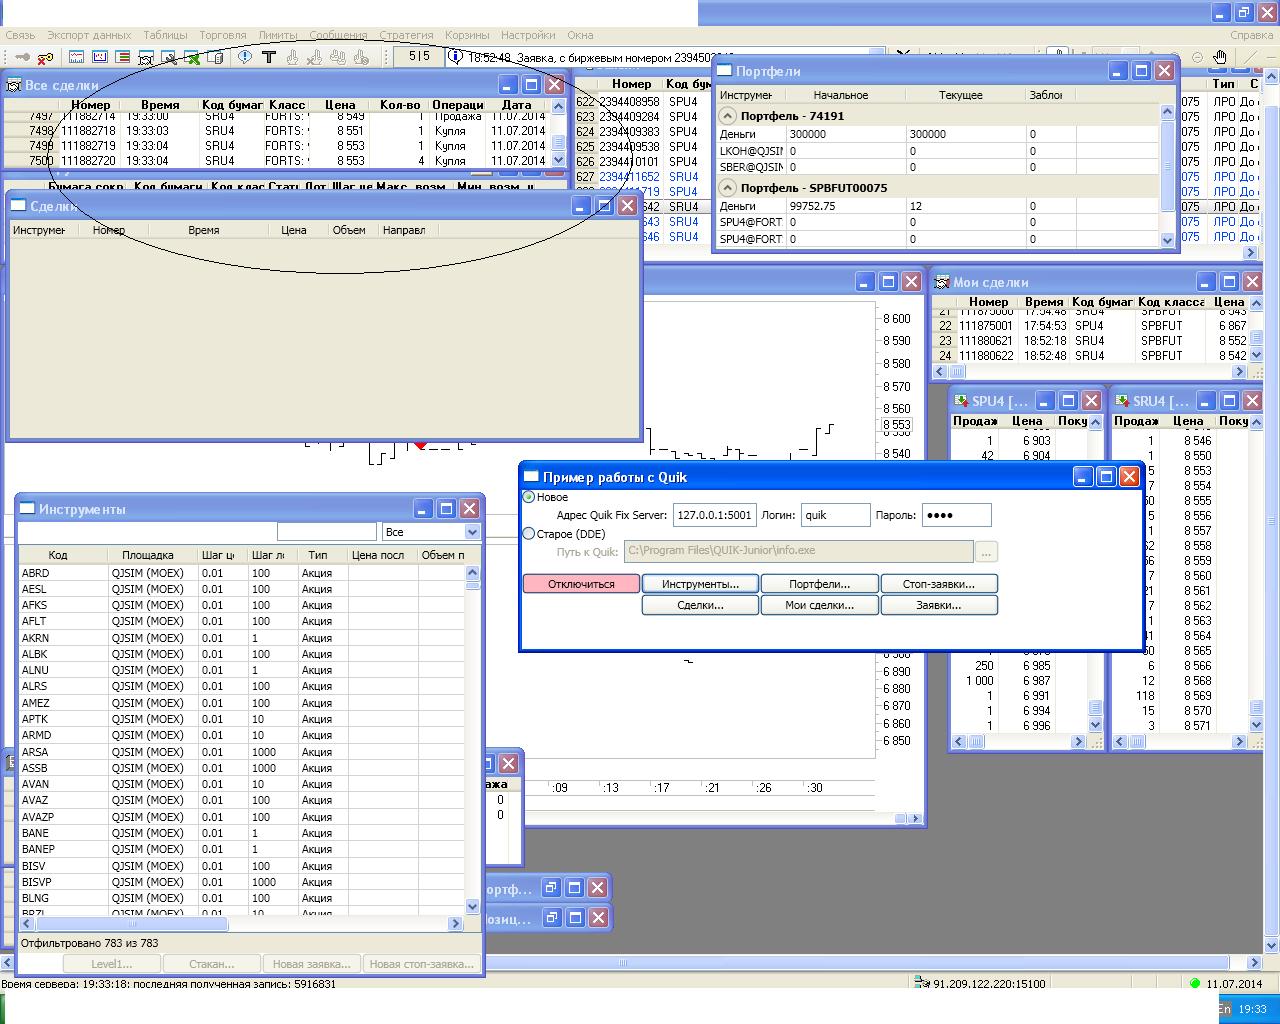Click the Стоп-заявки... button

[938, 584]
